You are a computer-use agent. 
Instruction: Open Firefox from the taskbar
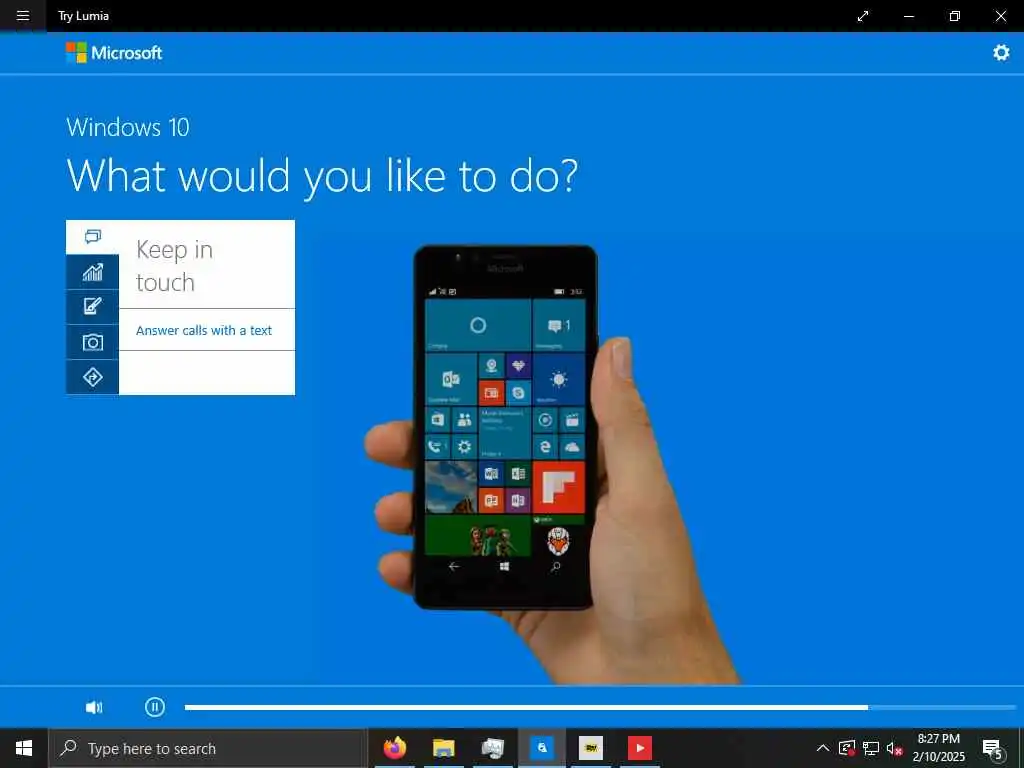[394, 748]
